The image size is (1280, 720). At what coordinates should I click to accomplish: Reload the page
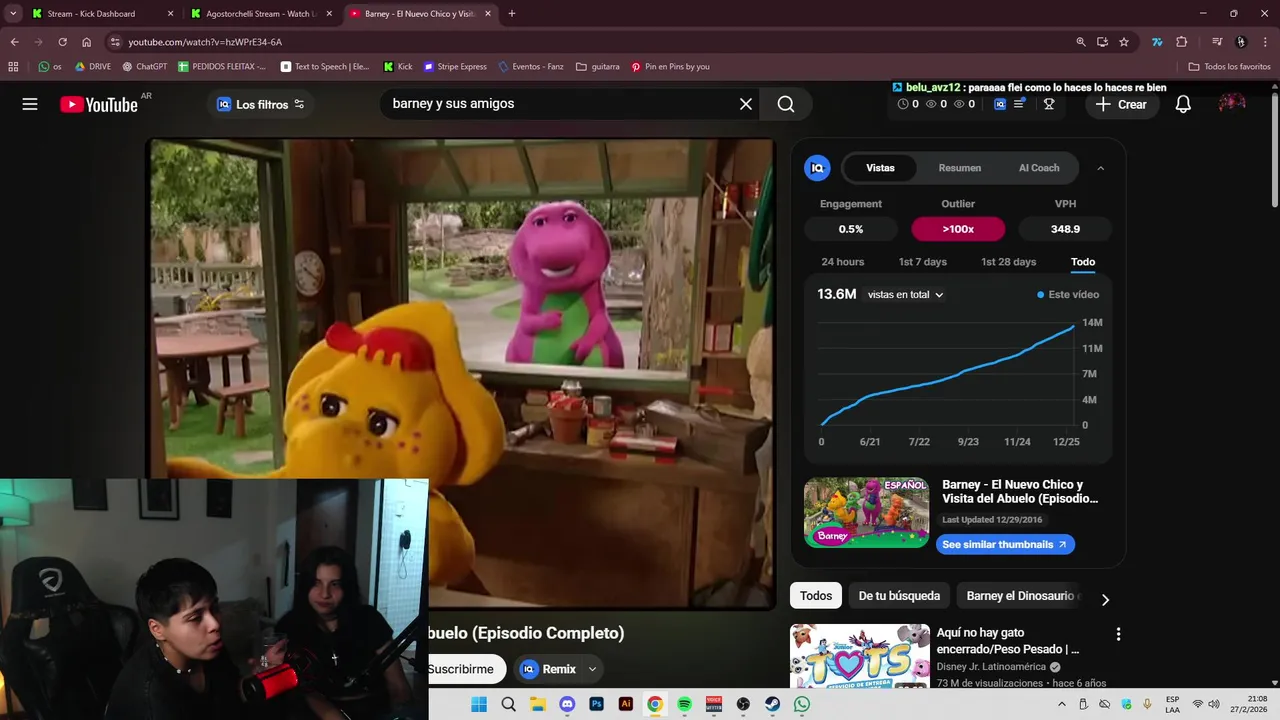click(x=62, y=42)
